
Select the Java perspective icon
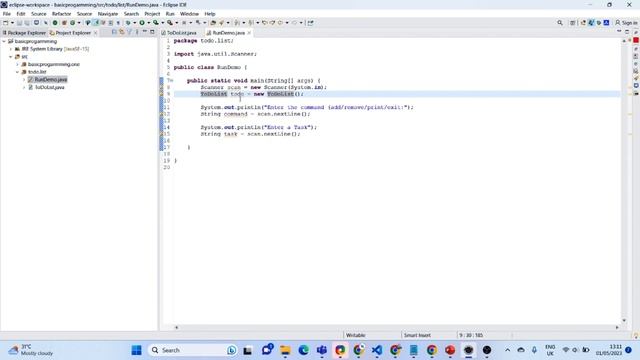click(x=591, y=23)
